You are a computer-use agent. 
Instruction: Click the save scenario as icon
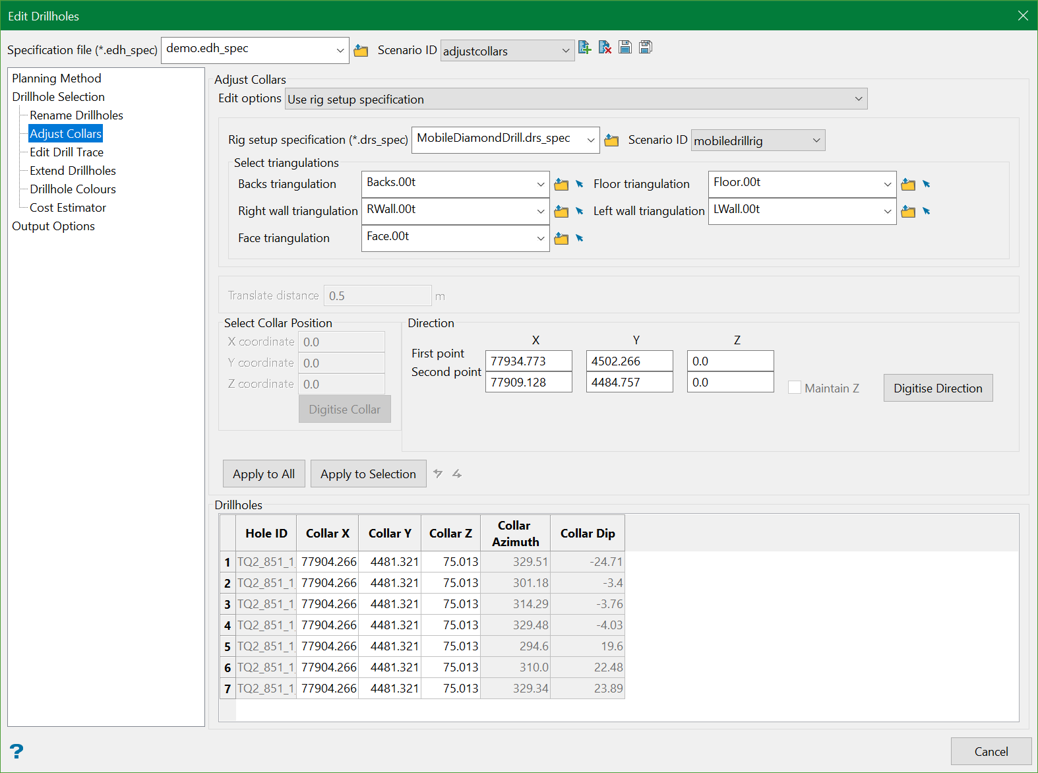coord(646,48)
